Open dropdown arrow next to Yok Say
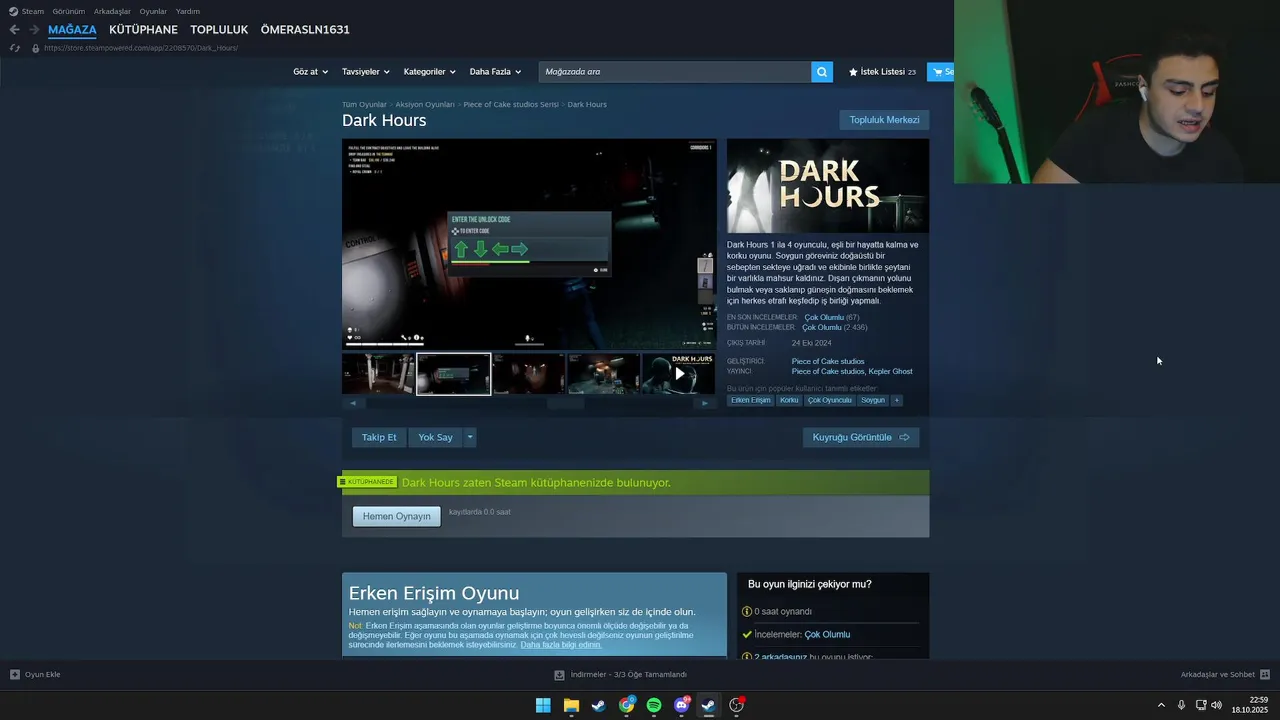The width and height of the screenshot is (1280, 720). coord(470,437)
